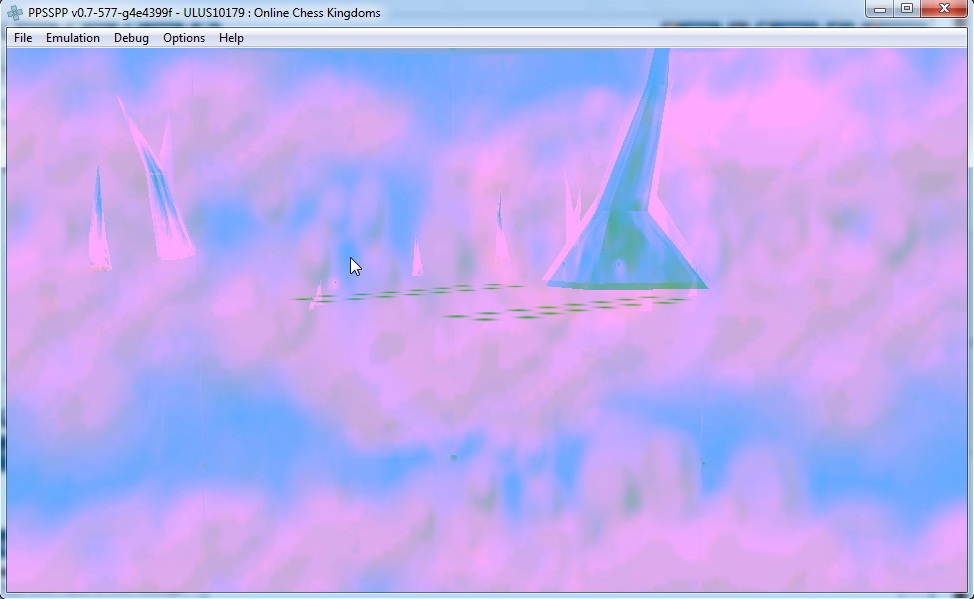
Task: Click the PPSSPP icon in title bar
Action: point(15,13)
